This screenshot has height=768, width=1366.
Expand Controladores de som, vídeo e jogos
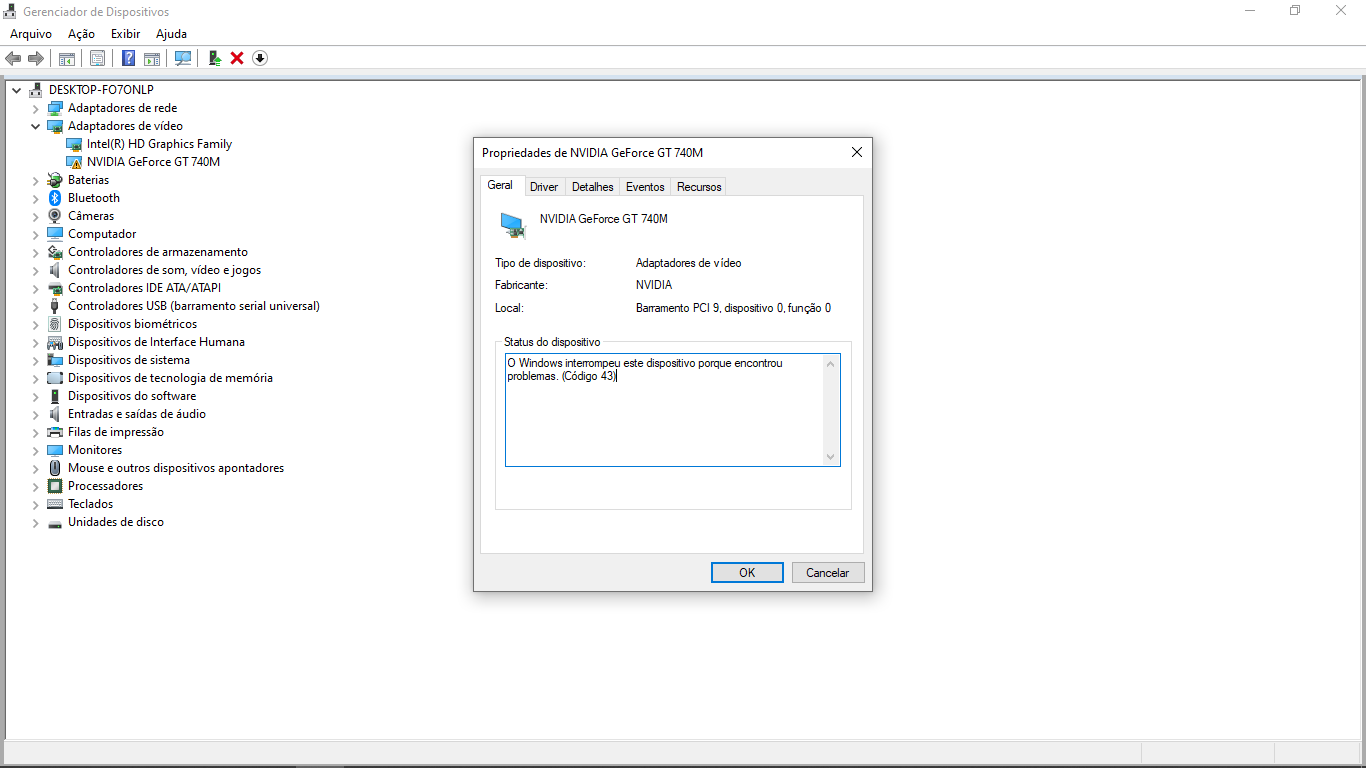(x=35, y=270)
